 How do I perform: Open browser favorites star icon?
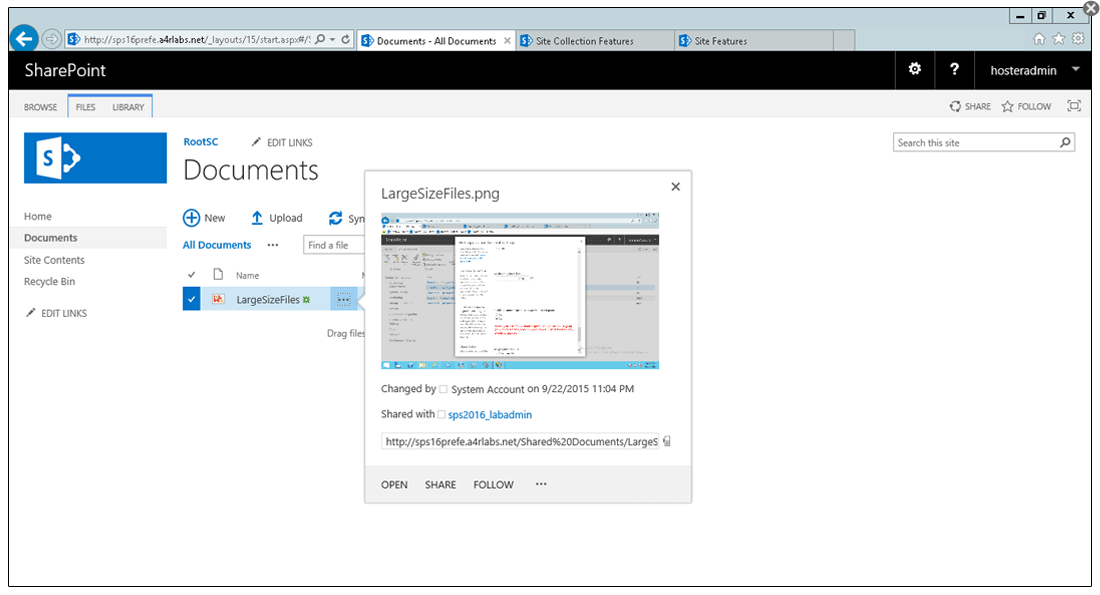click(1059, 39)
